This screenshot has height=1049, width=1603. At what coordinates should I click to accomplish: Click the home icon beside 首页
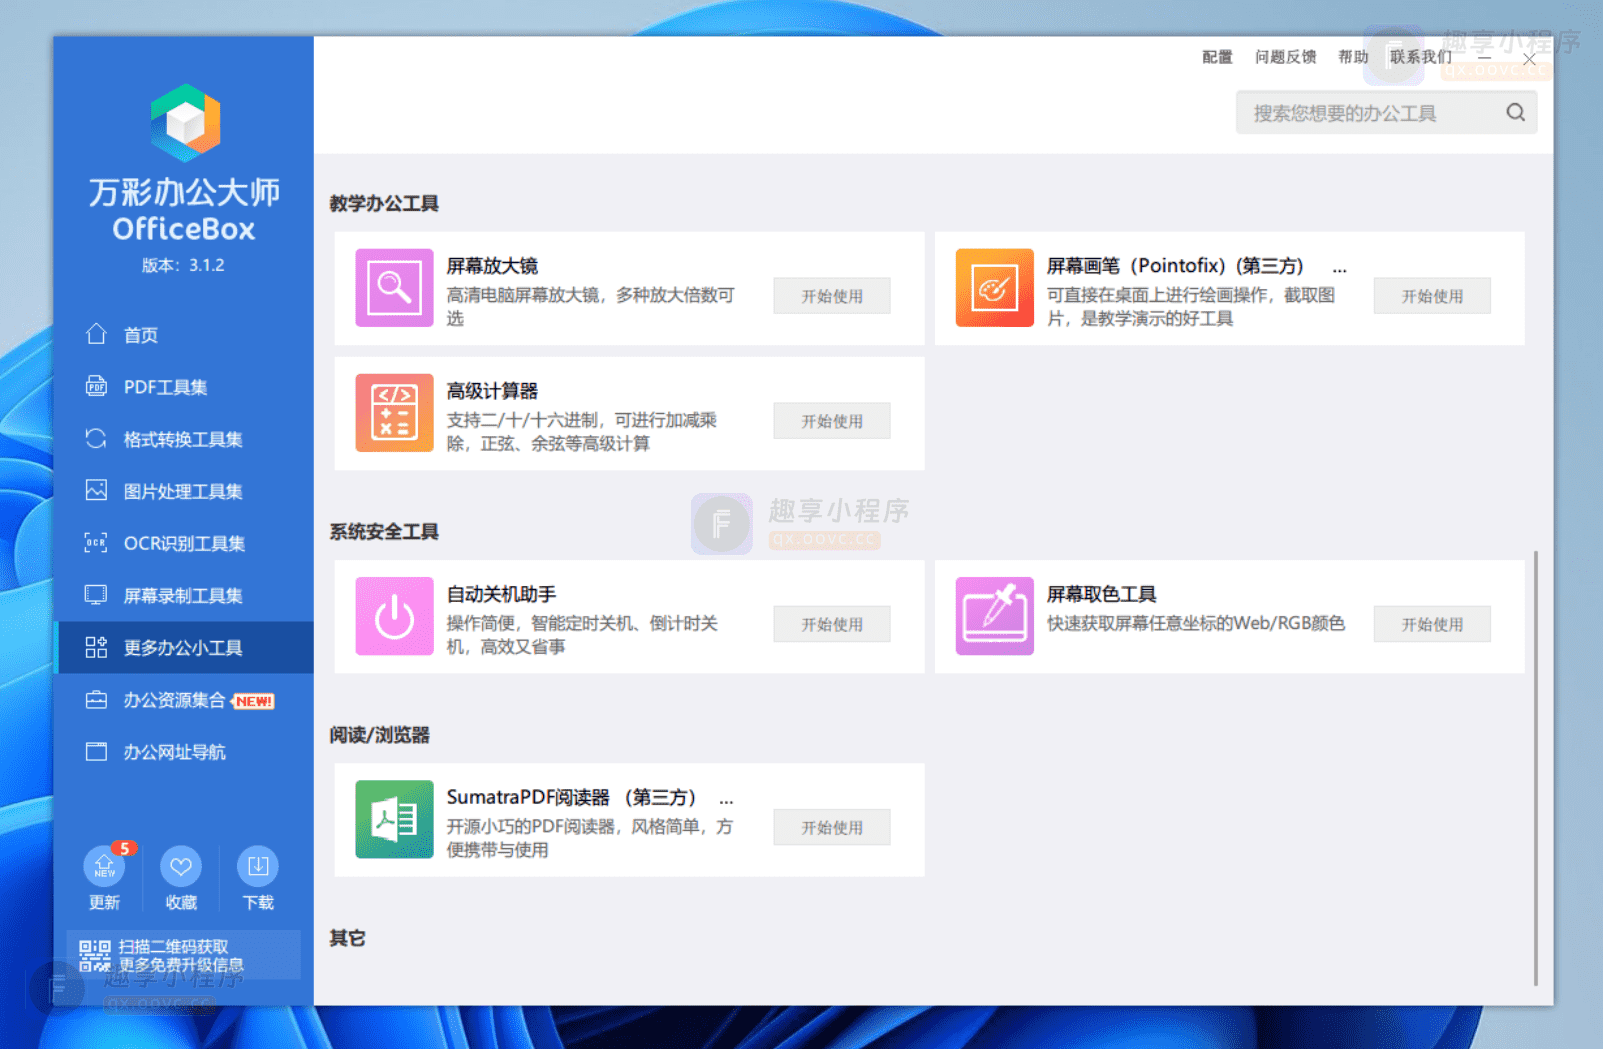tap(96, 334)
